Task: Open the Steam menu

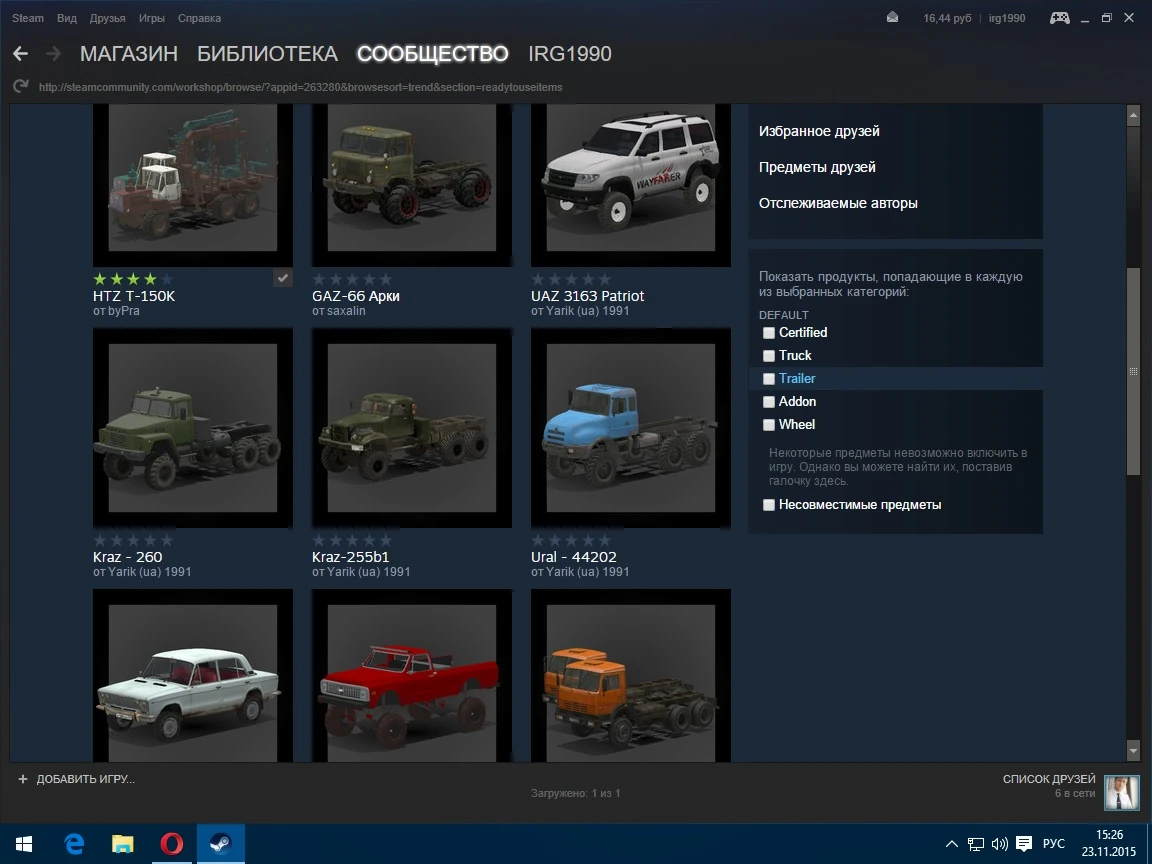Action: (27, 17)
